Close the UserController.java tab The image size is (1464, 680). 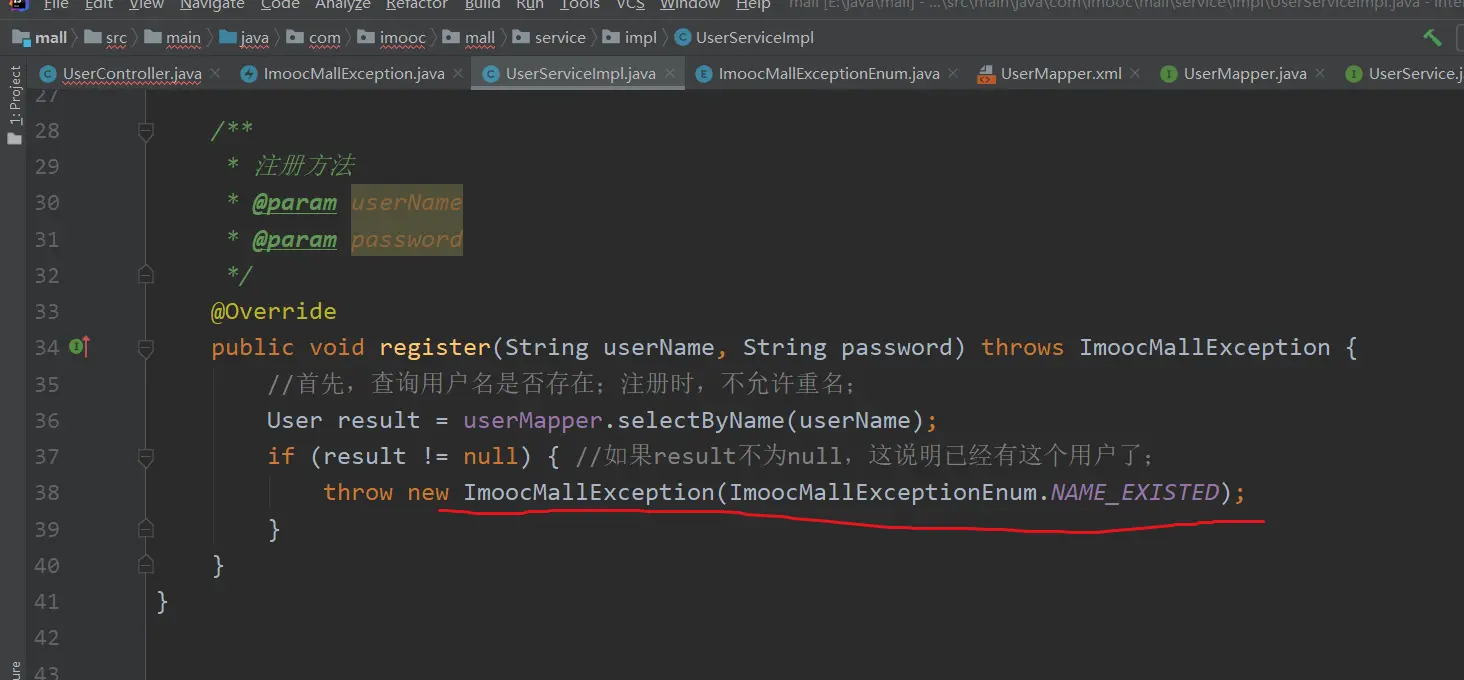tap(217, 74)
